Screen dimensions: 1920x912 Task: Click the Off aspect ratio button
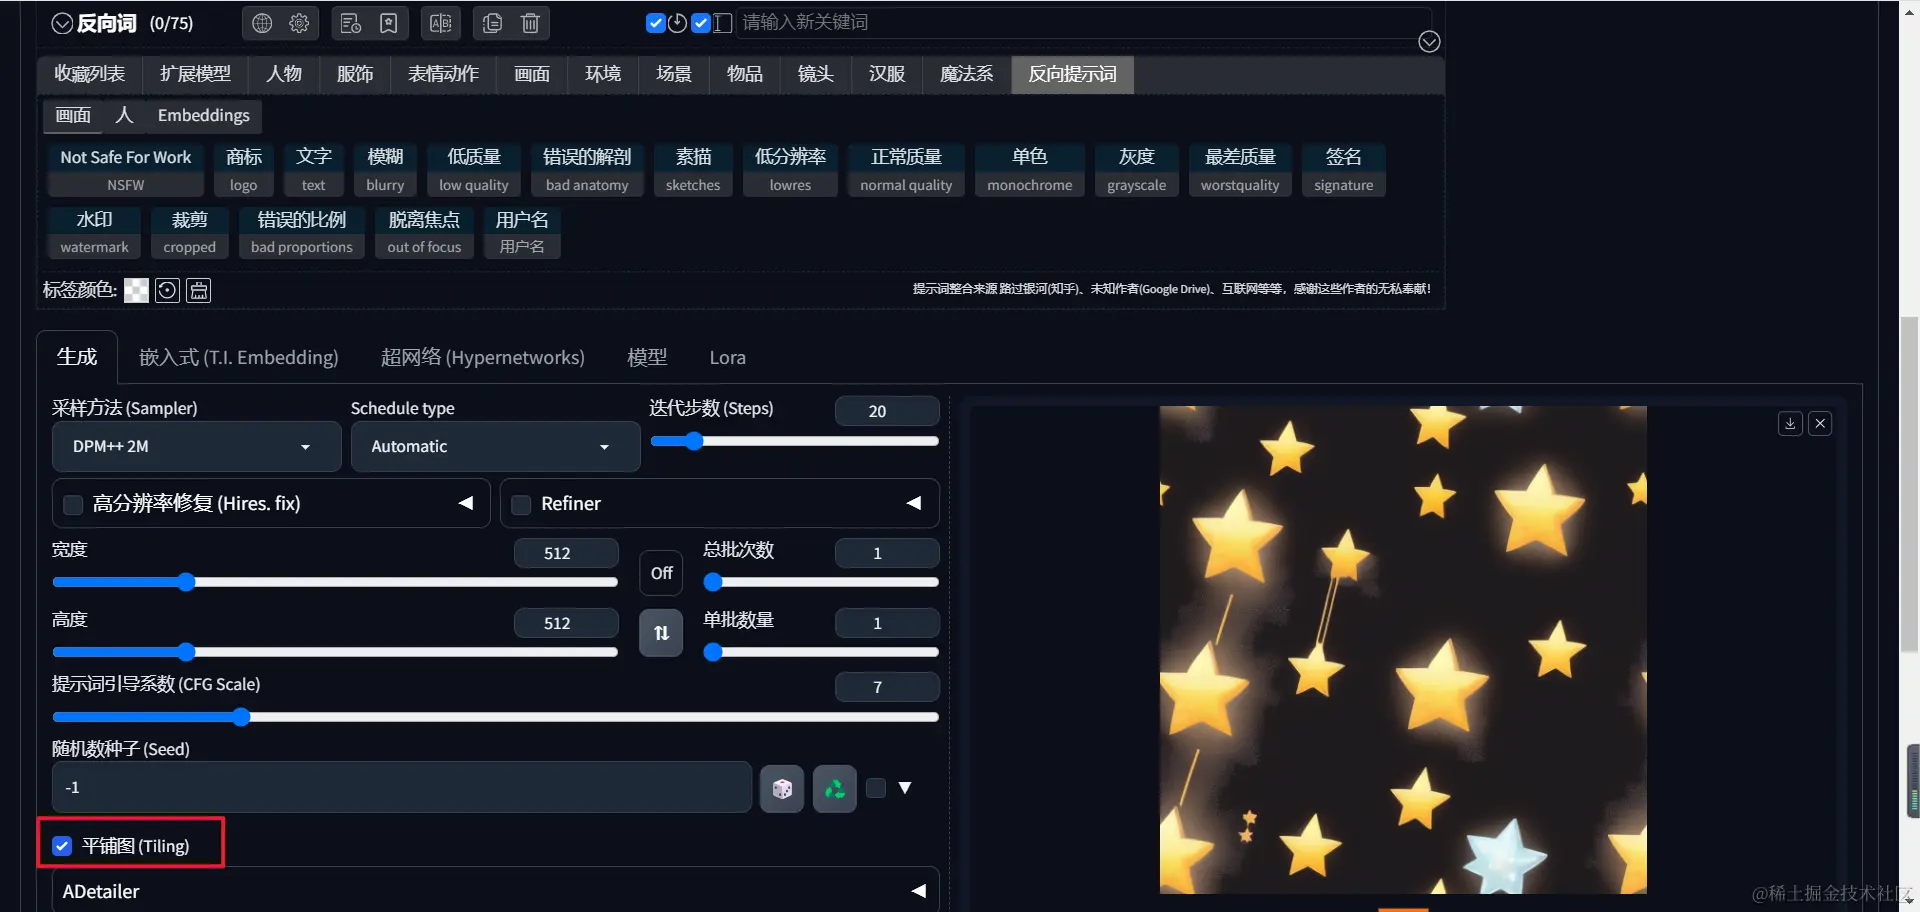pyautogui.click(x=661, y=573)
